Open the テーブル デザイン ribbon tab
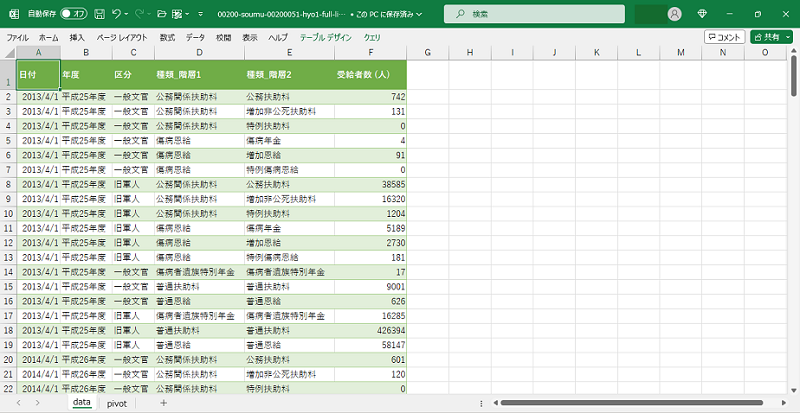The width and height of the screenshot is (800, 413). click(319, 37)
